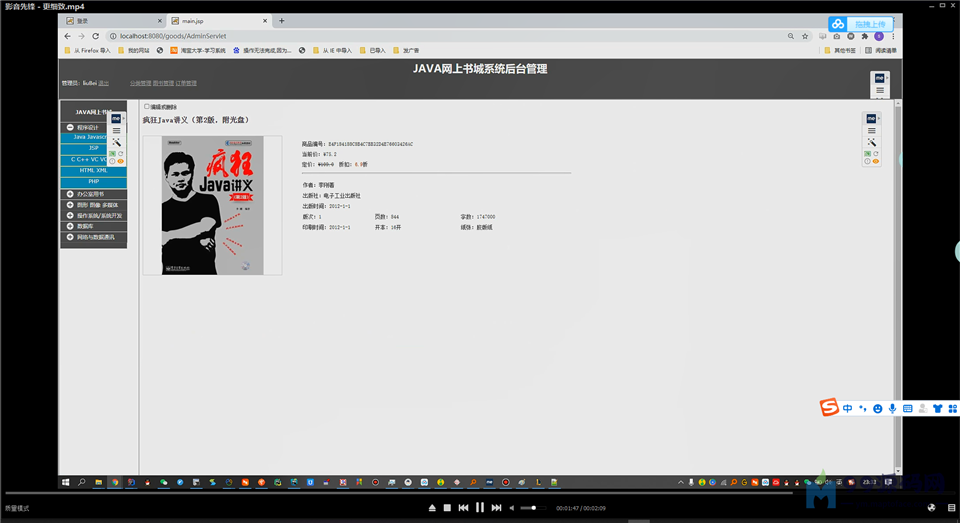Click the 退出 logout link

click(103, 83)
